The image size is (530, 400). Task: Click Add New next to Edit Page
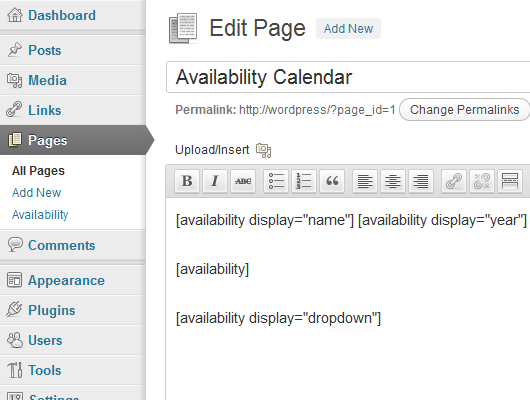(348, 29)
